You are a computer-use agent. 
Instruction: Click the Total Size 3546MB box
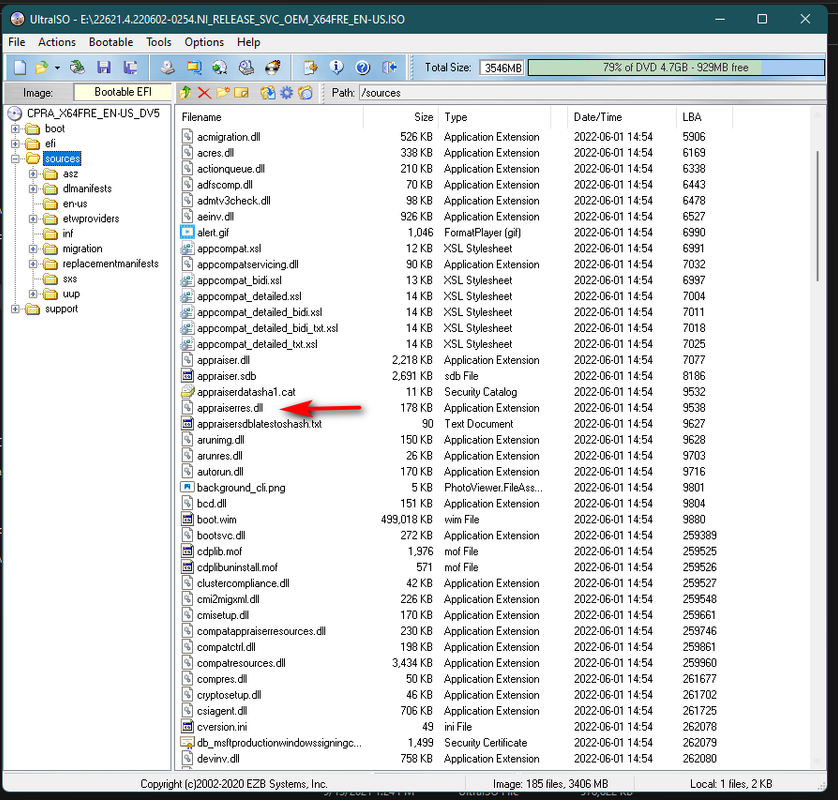[501, 68]
